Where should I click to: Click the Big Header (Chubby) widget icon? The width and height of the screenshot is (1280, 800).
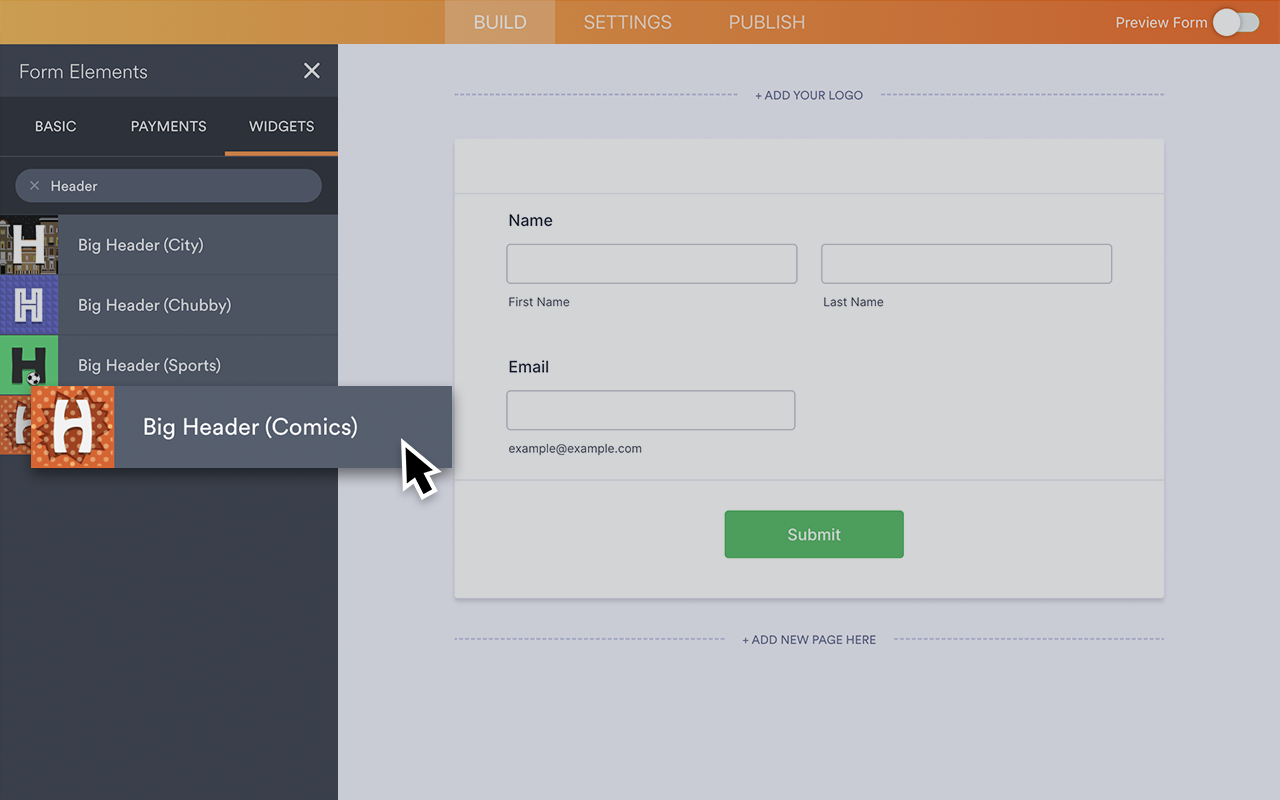tap(29, 305)
